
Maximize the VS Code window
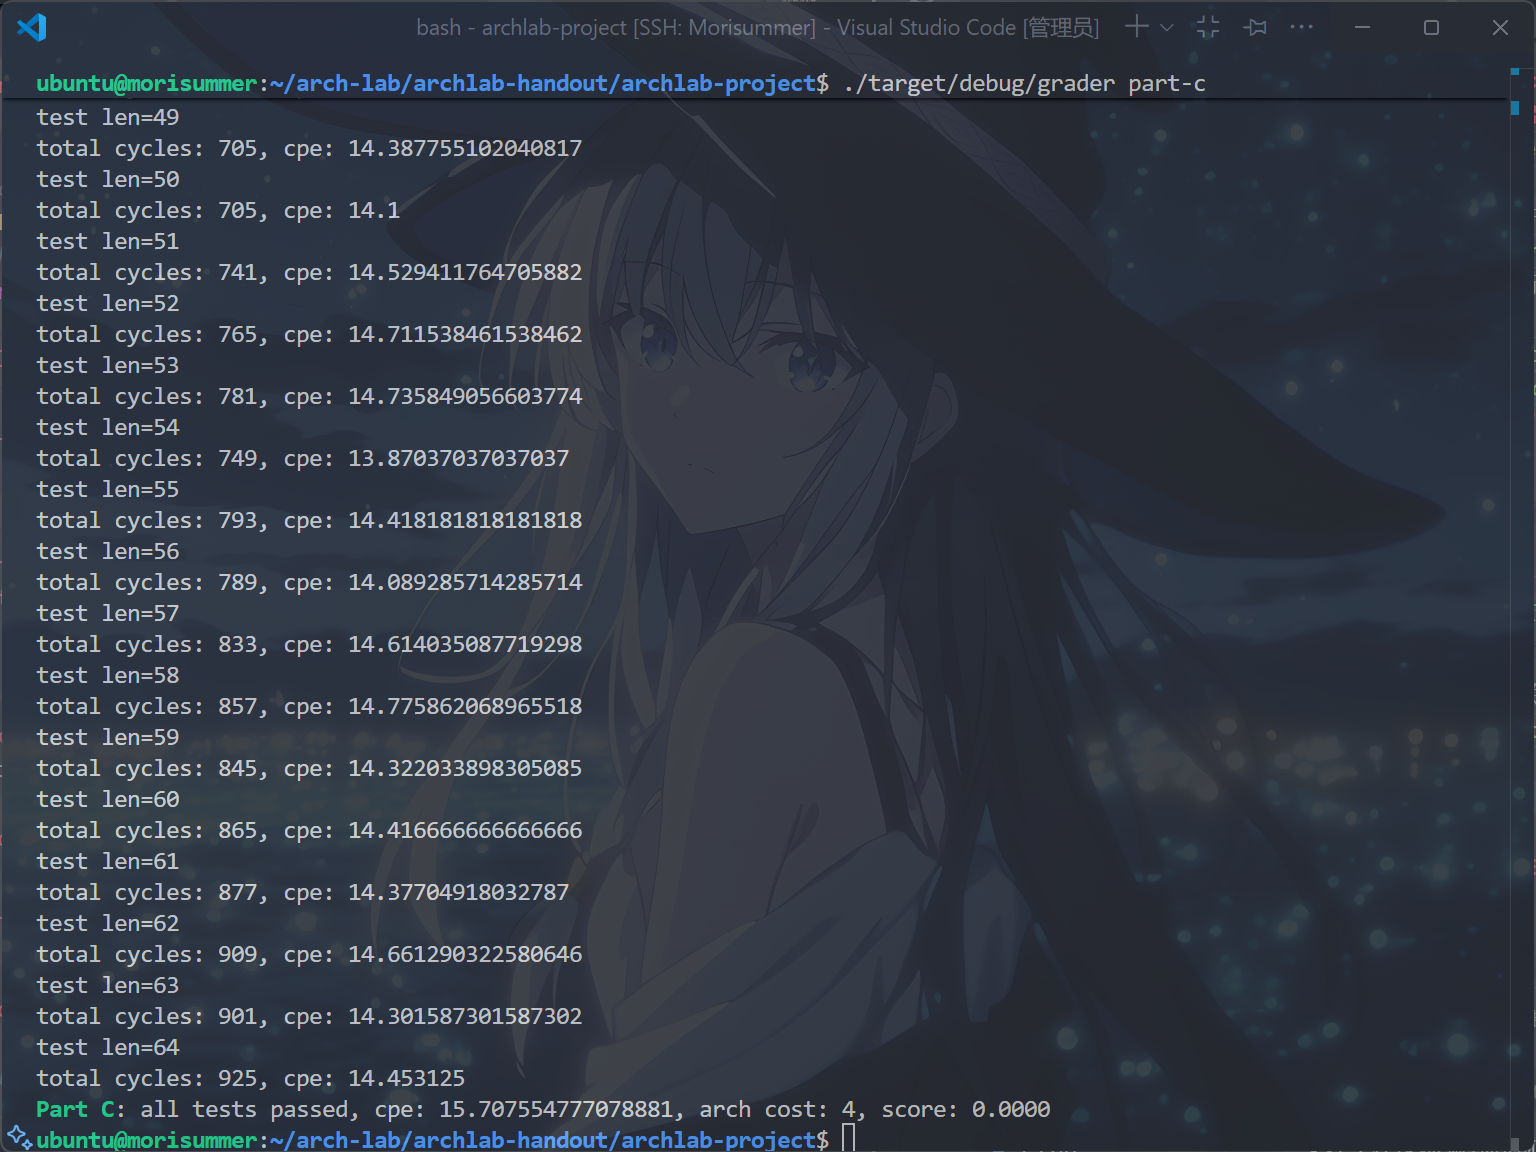click(x=1431, y=27)
